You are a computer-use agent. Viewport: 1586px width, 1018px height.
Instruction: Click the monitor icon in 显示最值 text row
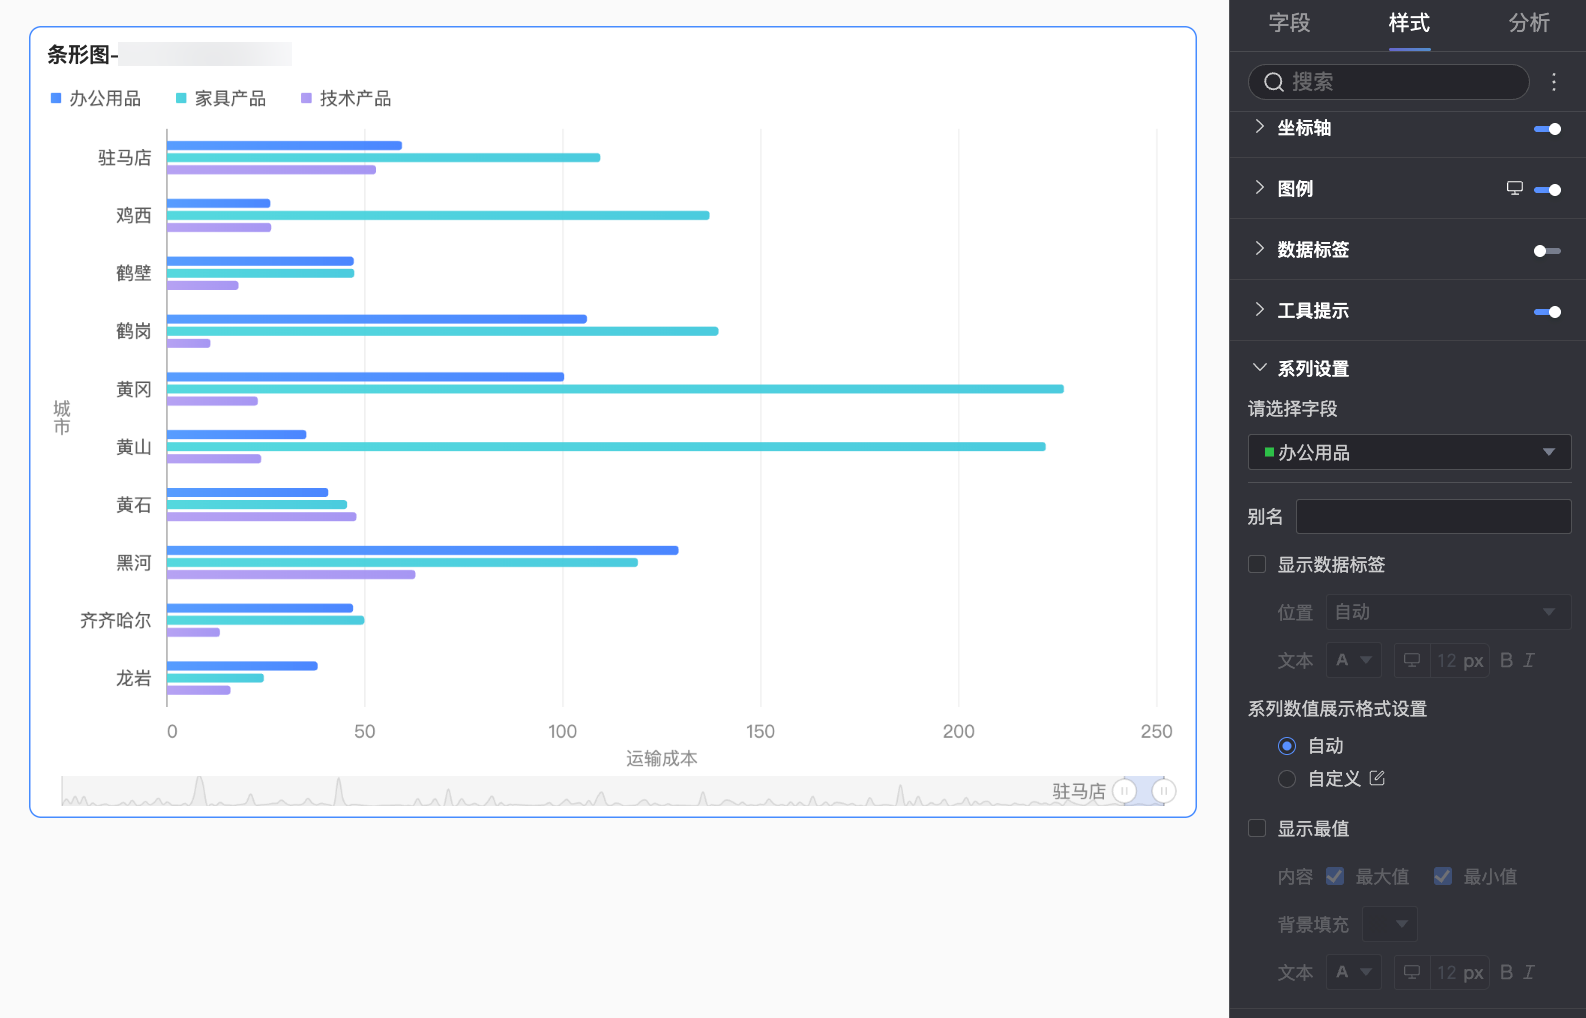pyautogui.click(x=1412, y=972)
